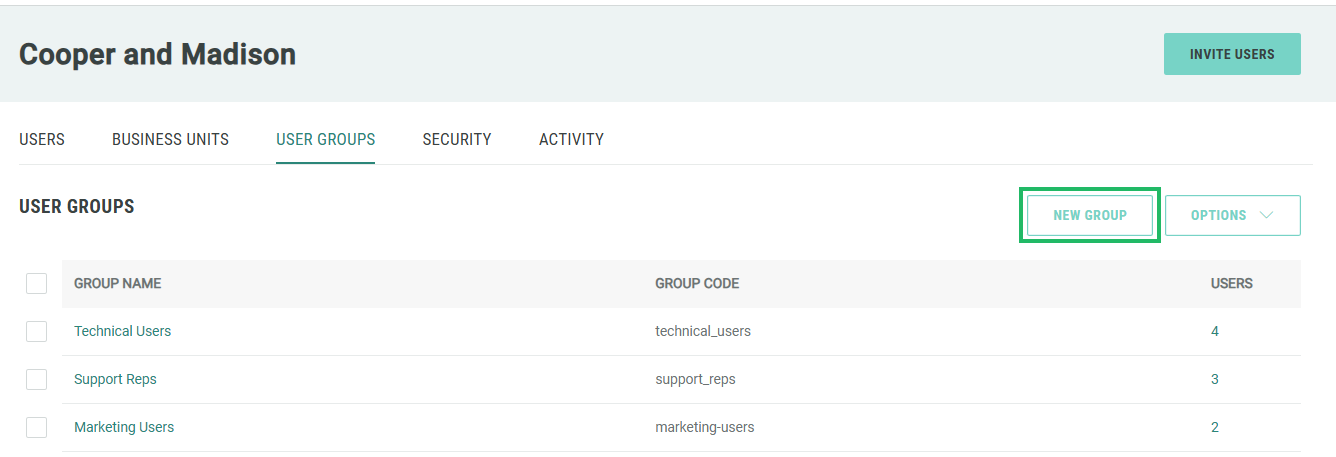Toggle the select-all checkbox in table header

pyautogui.click(x=37, y=283)
